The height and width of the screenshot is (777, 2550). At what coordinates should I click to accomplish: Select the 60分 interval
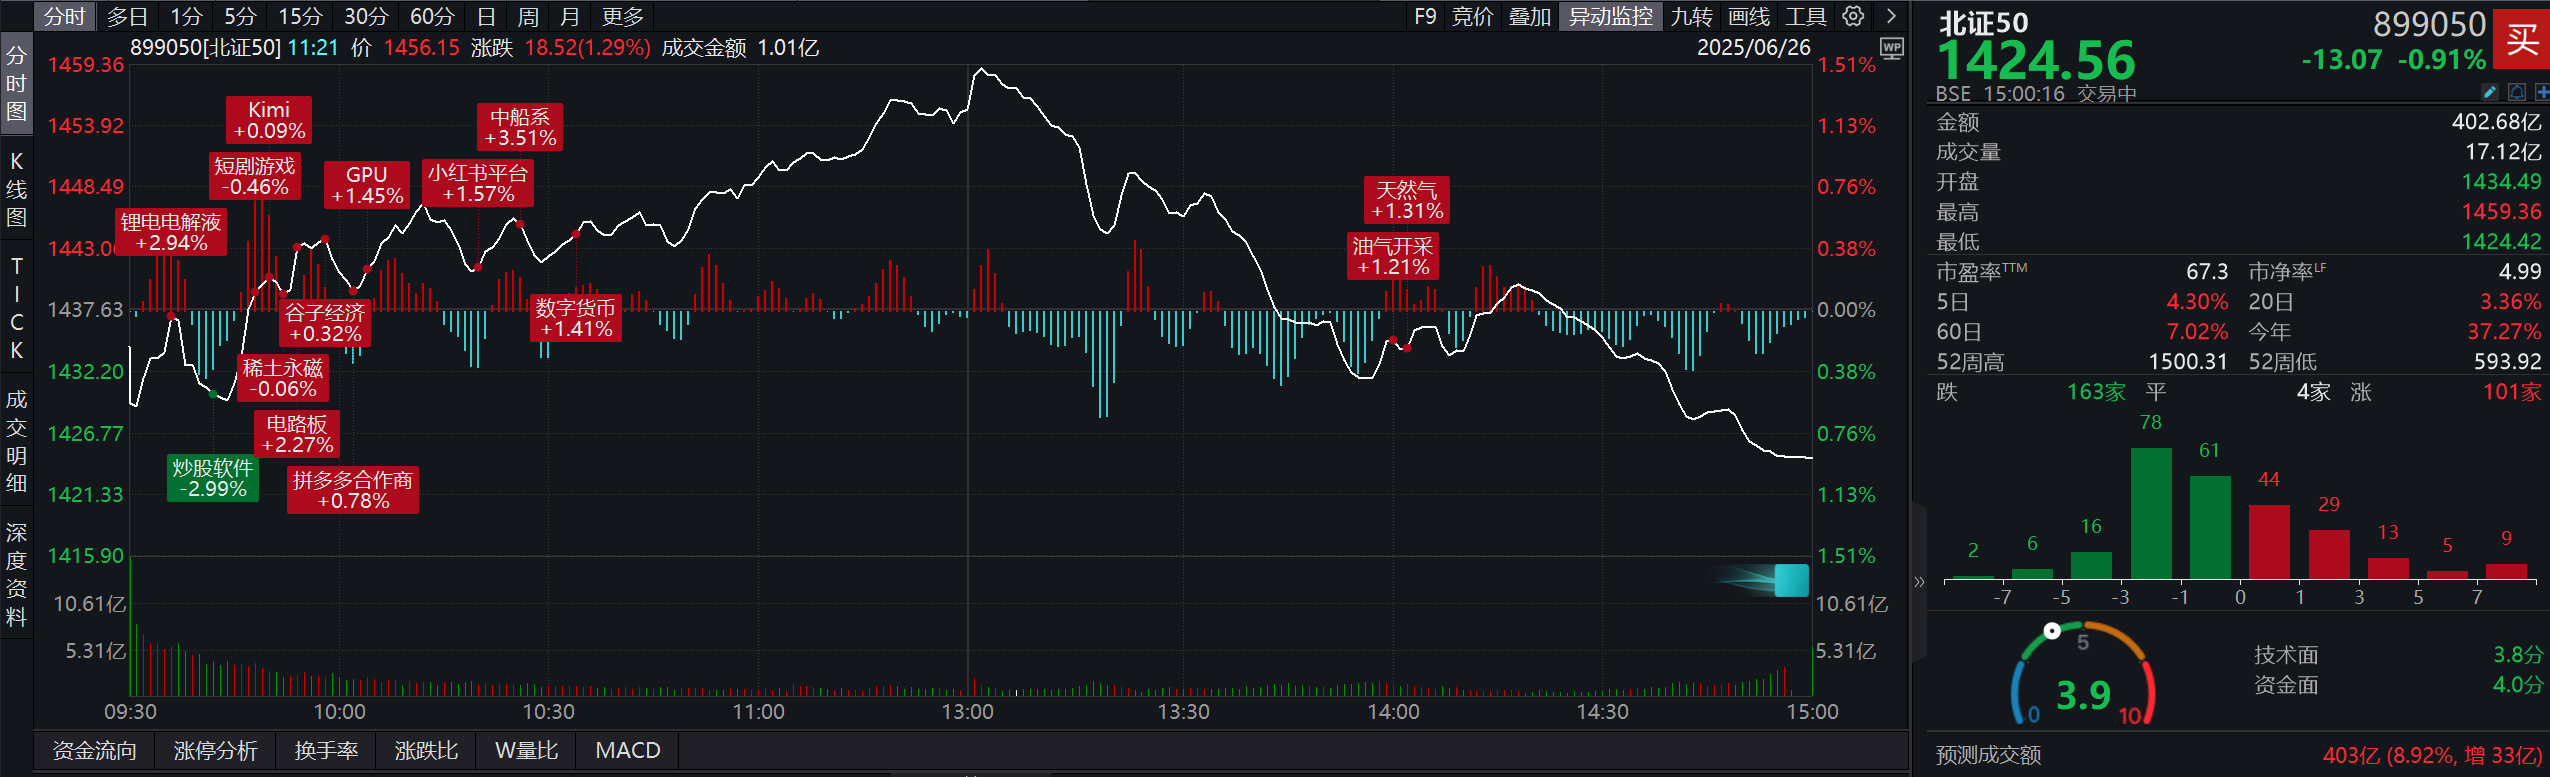(x=432, y=16)
